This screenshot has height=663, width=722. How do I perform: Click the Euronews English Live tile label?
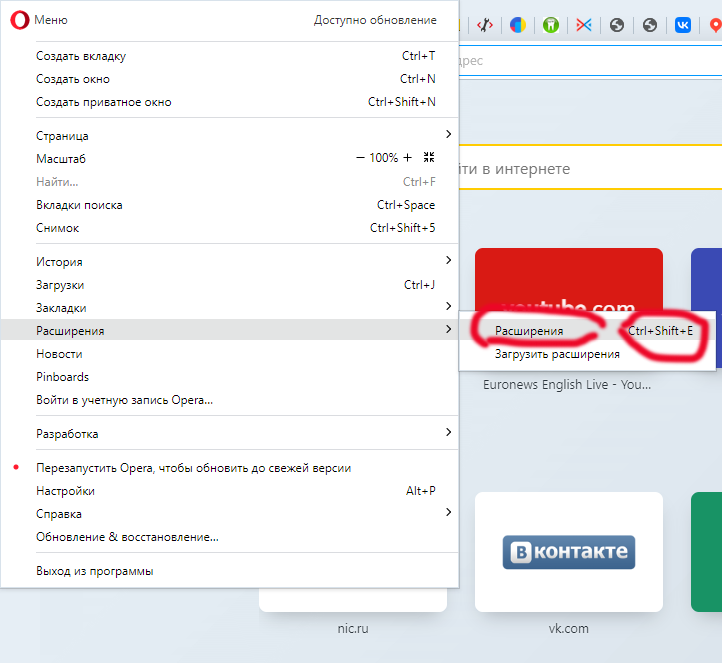(x=567, y=384)
